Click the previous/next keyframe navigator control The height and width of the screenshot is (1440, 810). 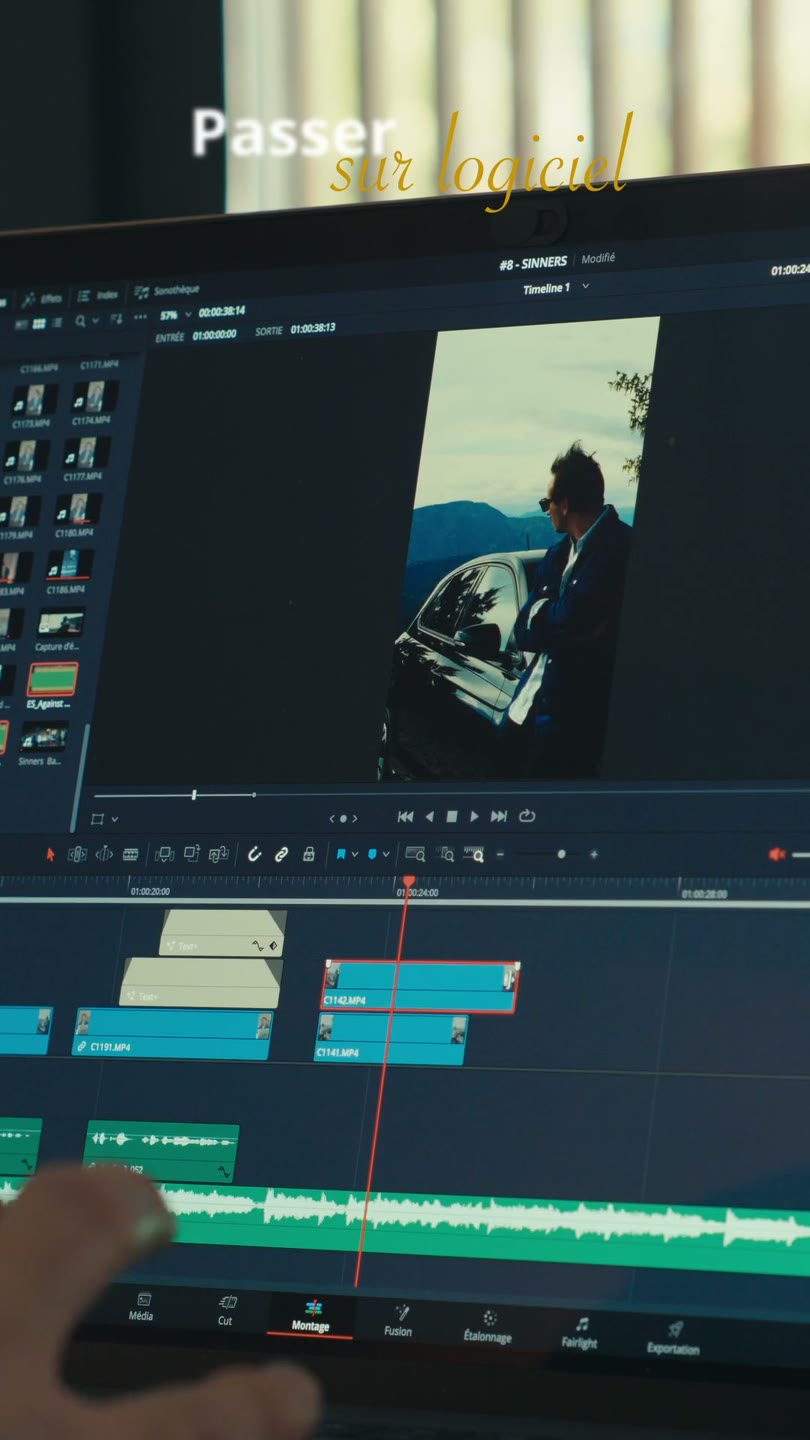coord(343,818)
